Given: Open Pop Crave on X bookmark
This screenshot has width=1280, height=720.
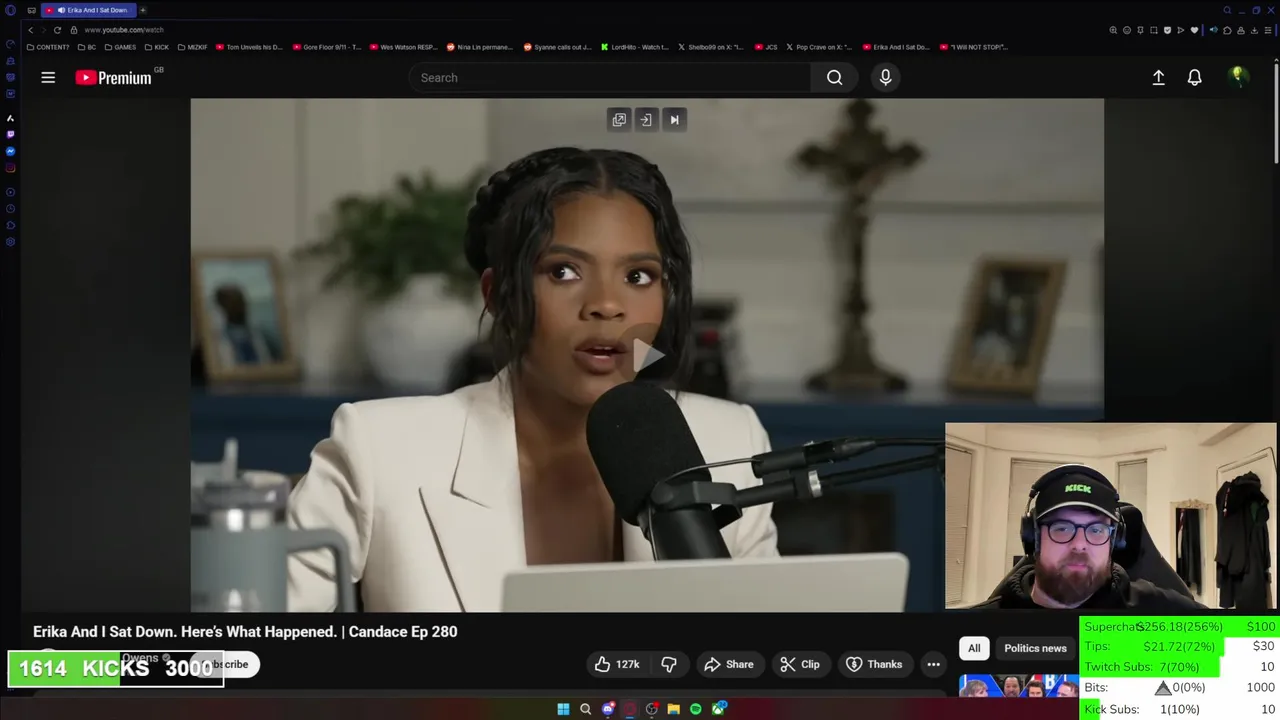Looking at the screenshot, I should [820, 47].
